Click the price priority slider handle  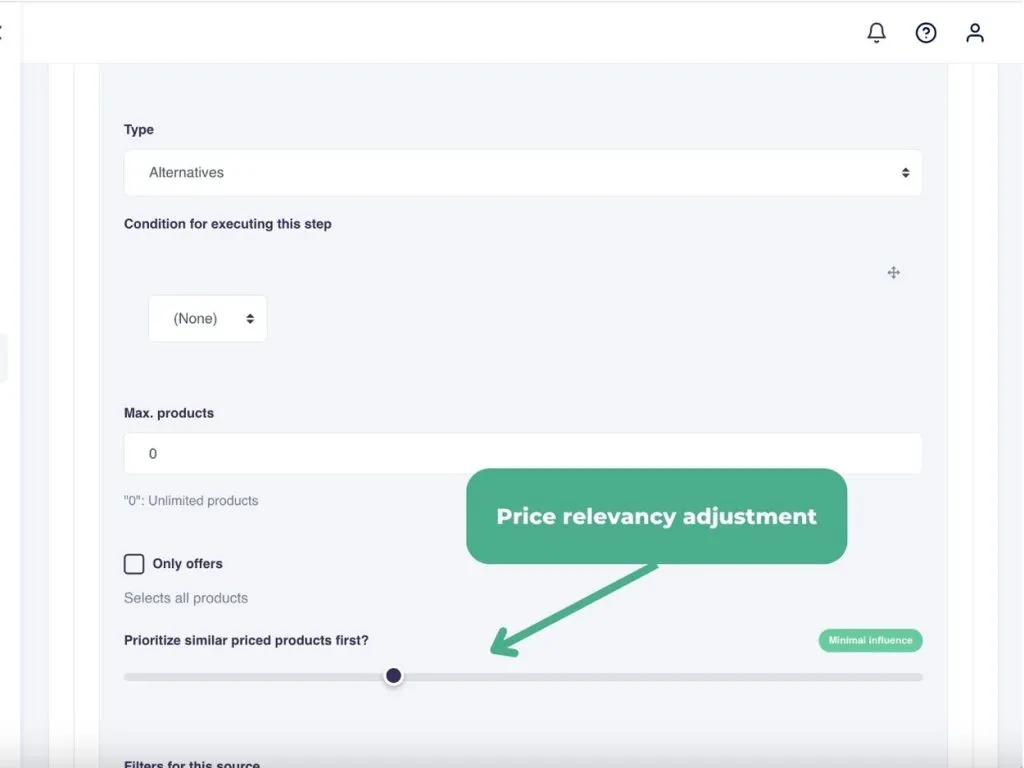click(394, 677)
